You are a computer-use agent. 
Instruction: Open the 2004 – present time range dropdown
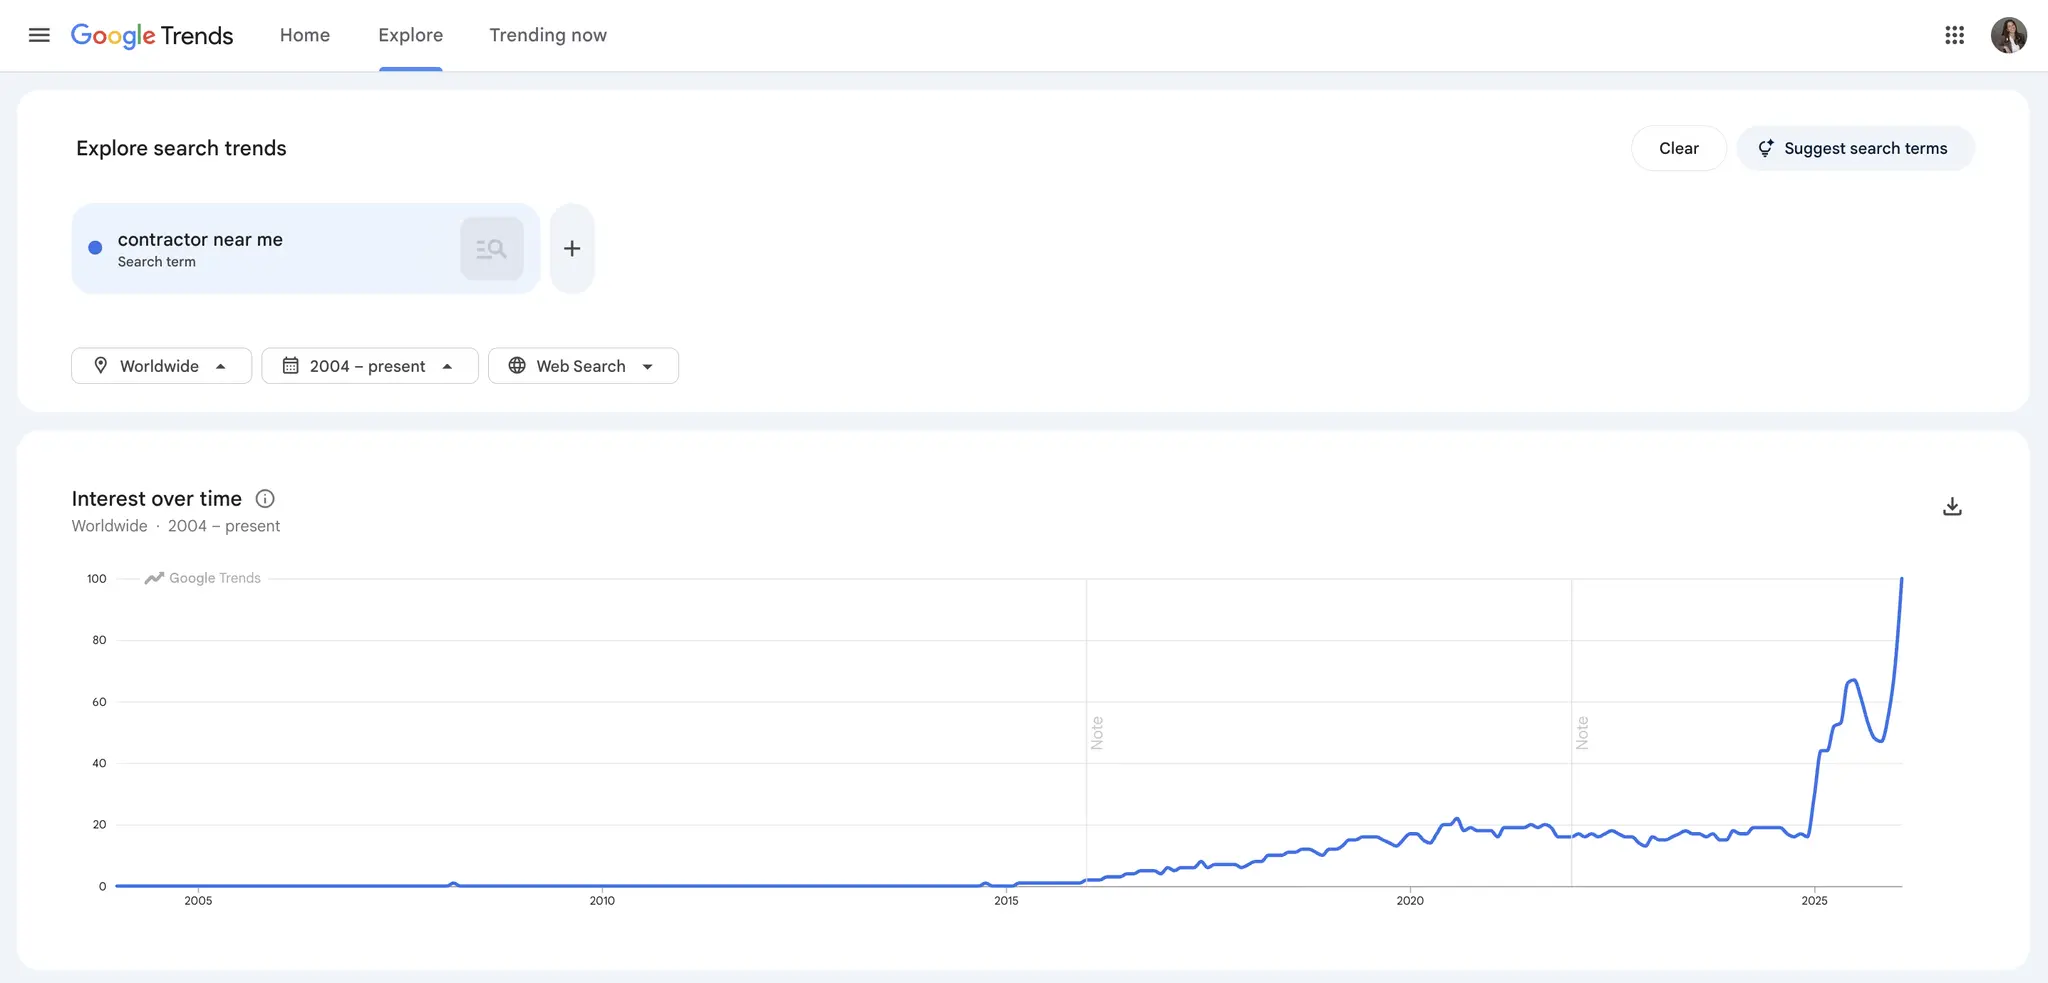(369, 366)
